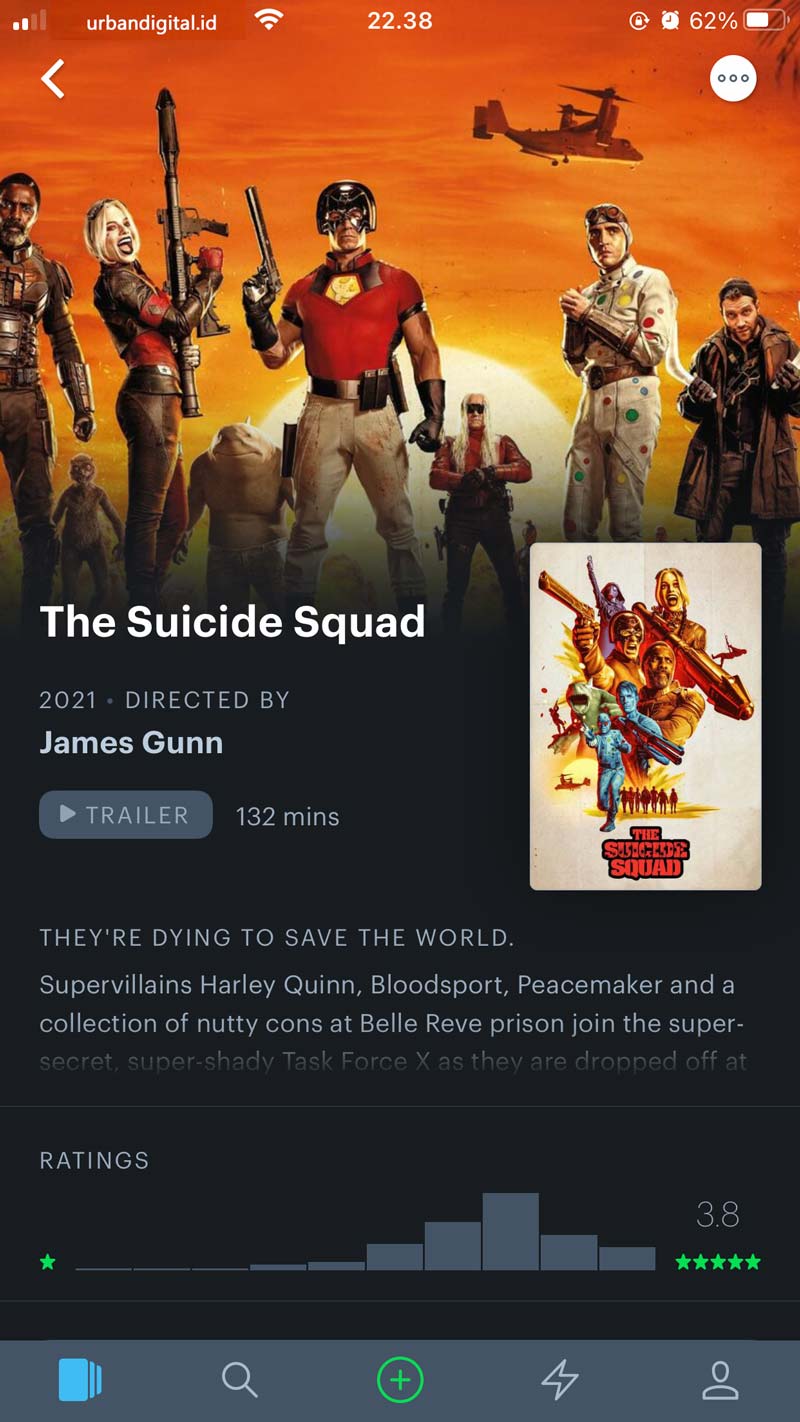Open the search magnifier tab

pyautogui.click(x=240, y=1381)
